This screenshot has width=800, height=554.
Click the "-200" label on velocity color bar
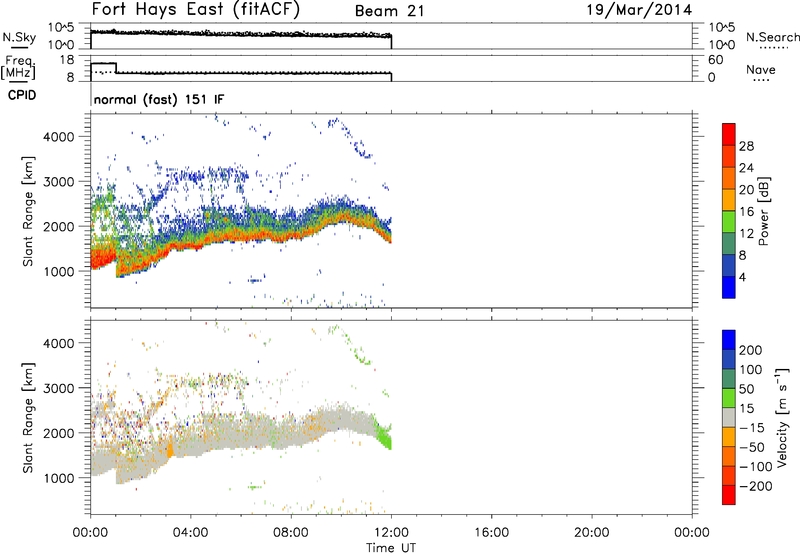pos(756,486)
